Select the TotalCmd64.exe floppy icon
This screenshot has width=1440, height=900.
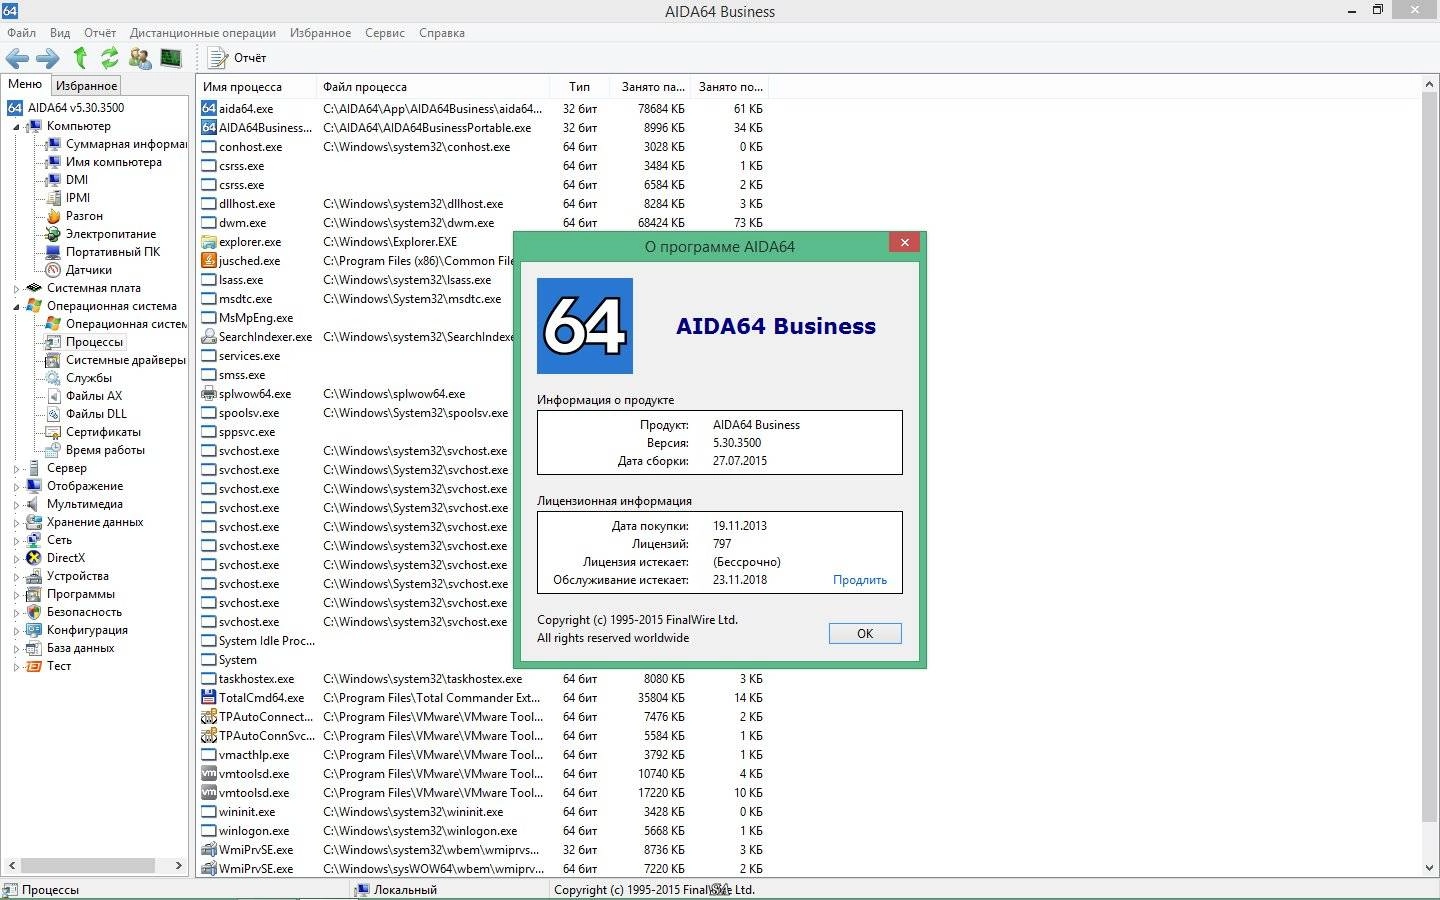coord(209,697)
